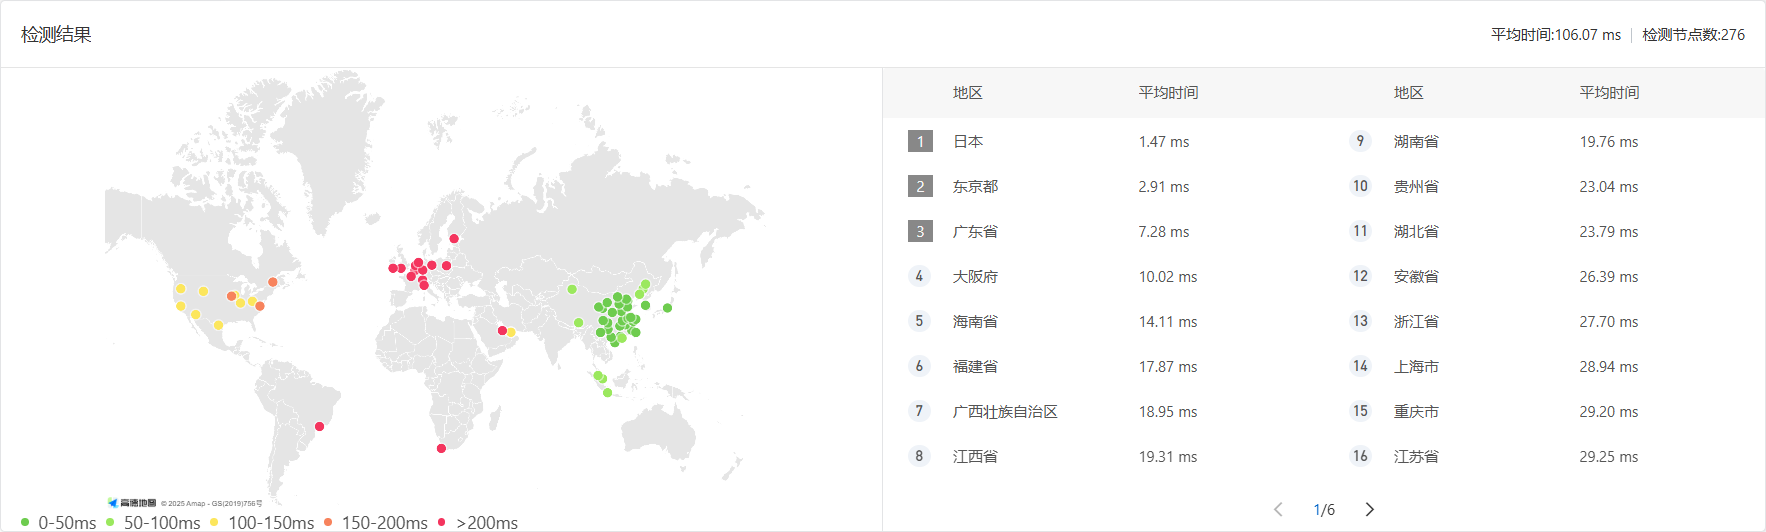Click the 10.02 ms value
This screenshot has width=1766, height=532.
[1168, 277]
